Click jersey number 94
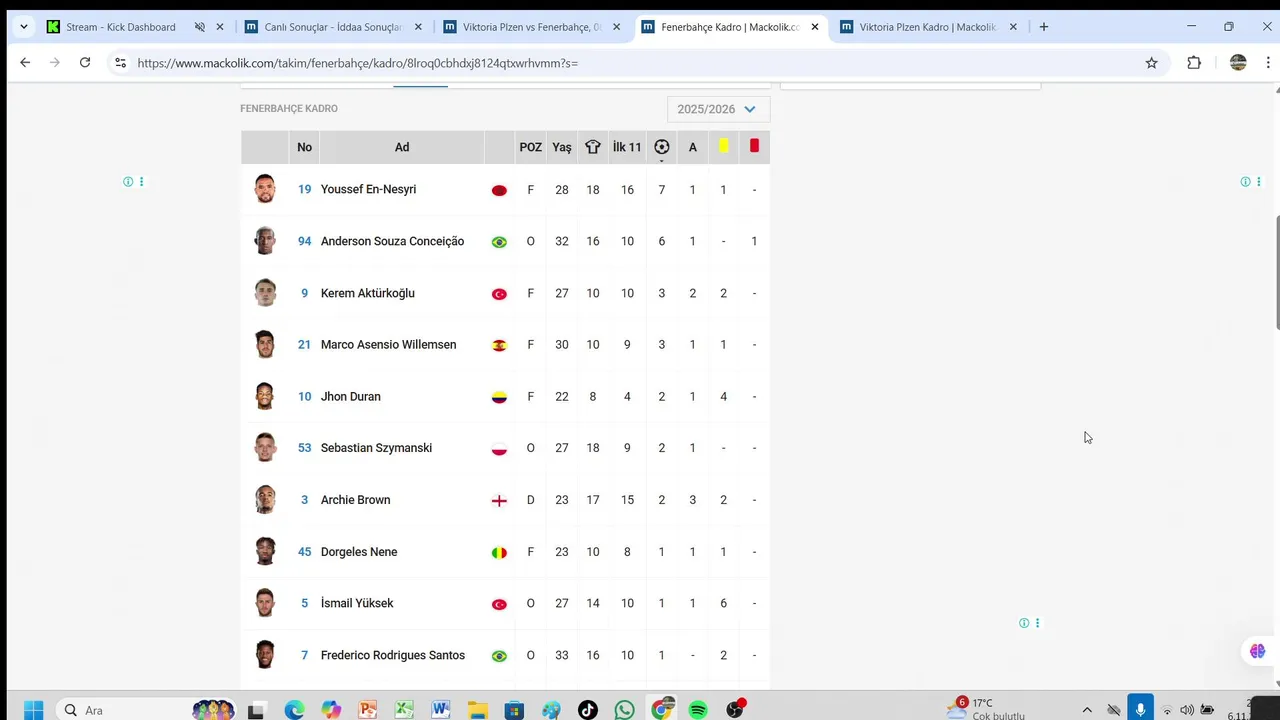Screen dimensions: 1280x720 coord(304,241)
